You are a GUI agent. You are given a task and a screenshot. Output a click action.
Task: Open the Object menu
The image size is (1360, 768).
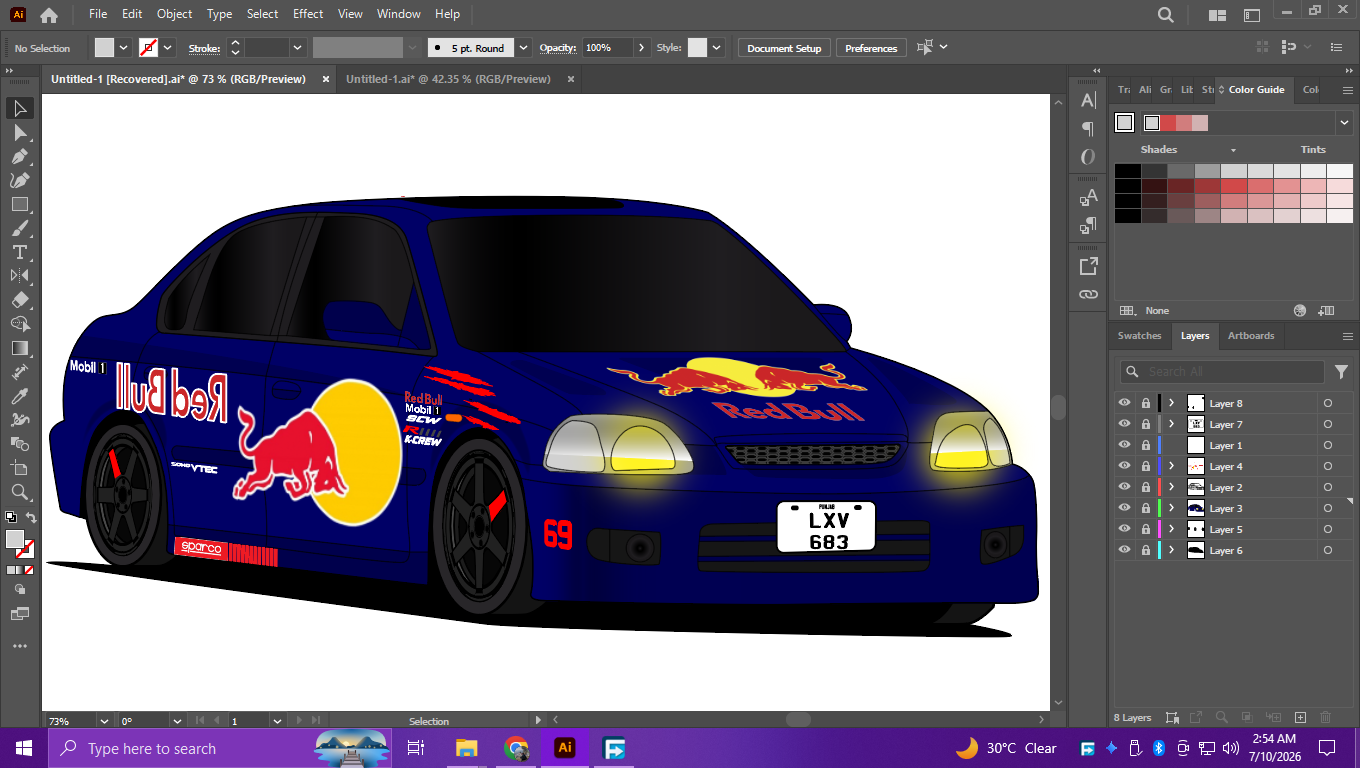point(174,14)
